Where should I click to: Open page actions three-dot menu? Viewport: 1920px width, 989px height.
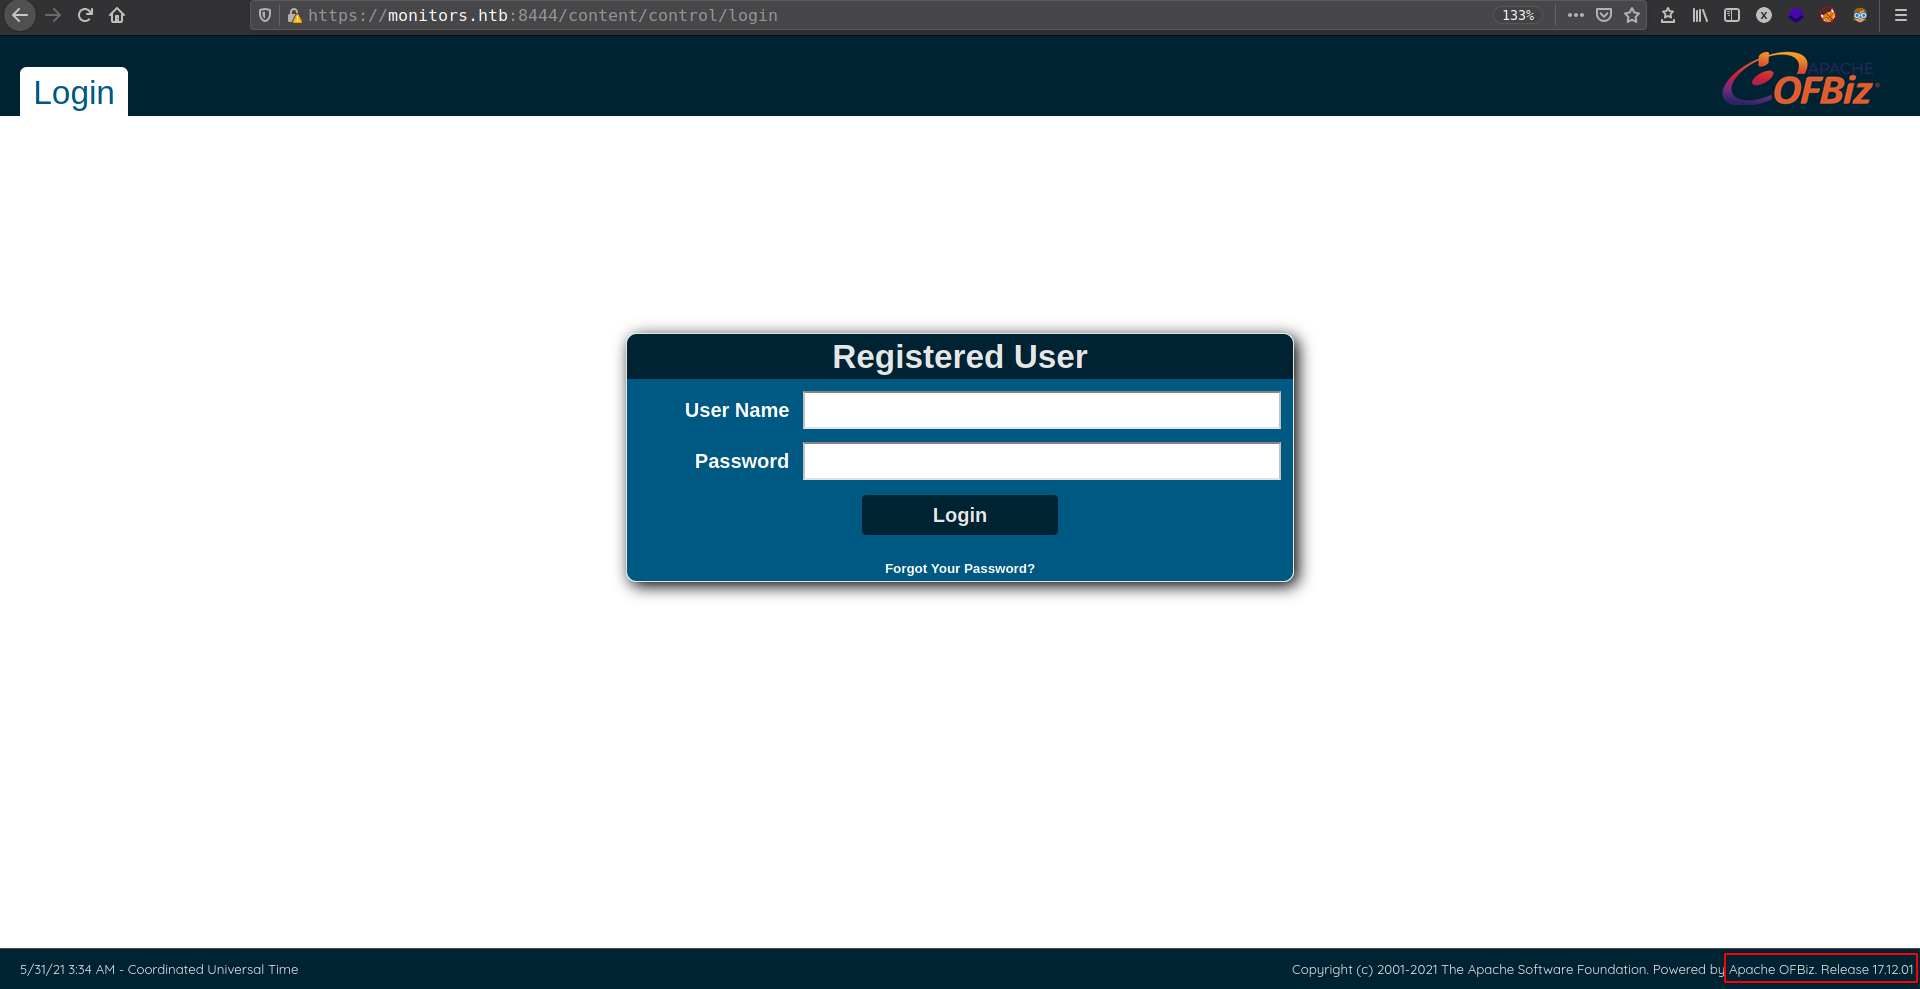pyautogui.click(x=1576, y=15)
